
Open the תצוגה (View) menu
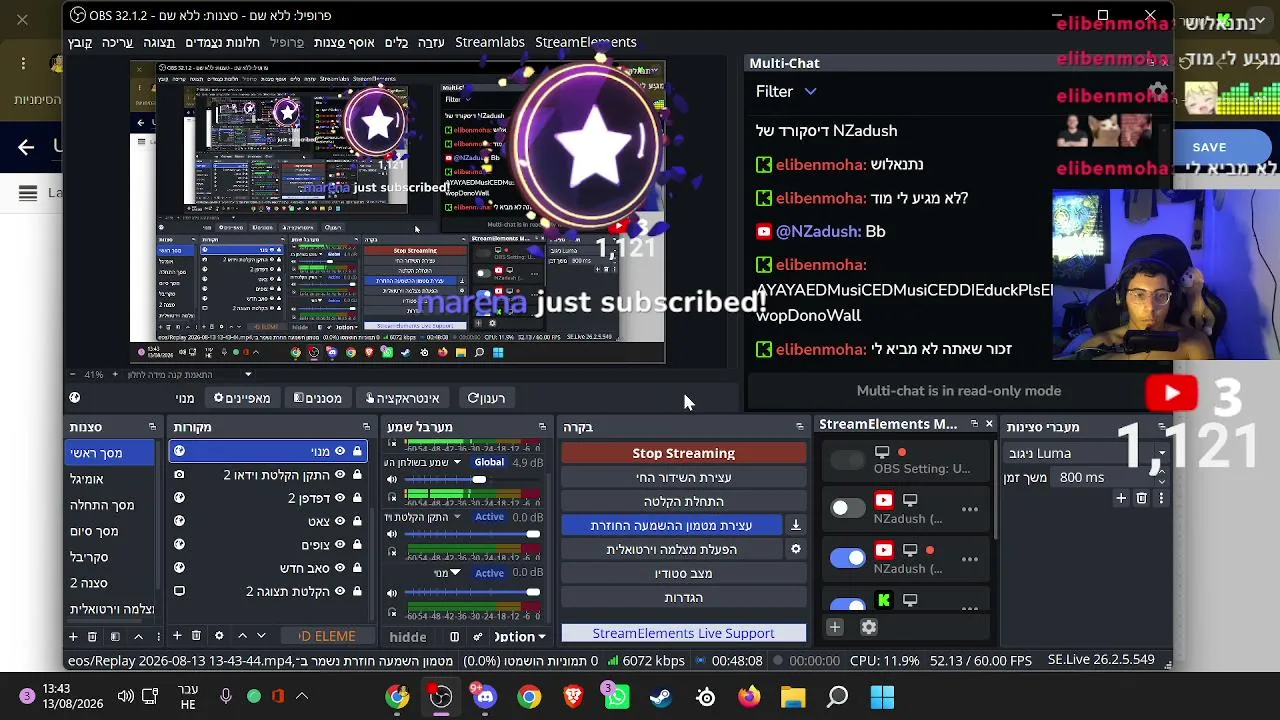159,42
